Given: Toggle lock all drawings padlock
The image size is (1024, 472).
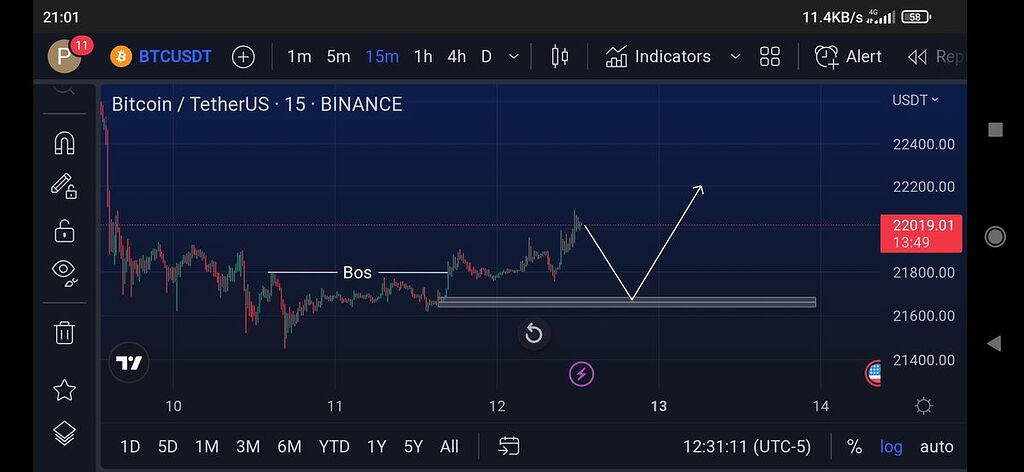Looking at the screenshot, I should pos(64,230).
